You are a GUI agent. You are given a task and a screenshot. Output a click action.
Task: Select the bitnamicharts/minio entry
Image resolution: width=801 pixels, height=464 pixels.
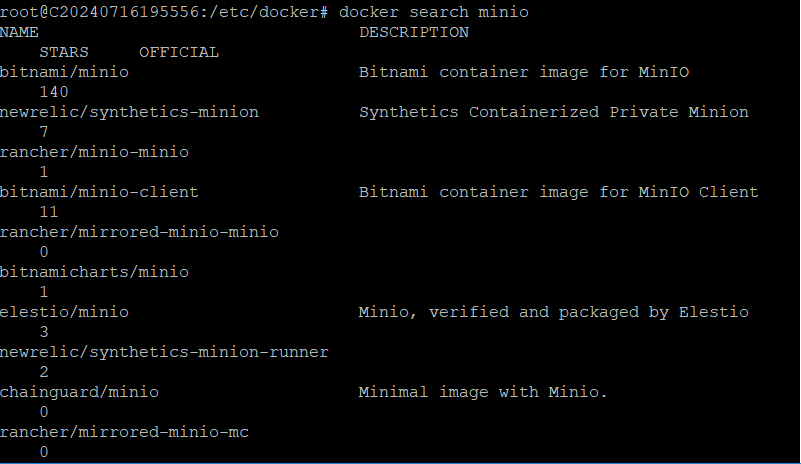coord(95,272)
